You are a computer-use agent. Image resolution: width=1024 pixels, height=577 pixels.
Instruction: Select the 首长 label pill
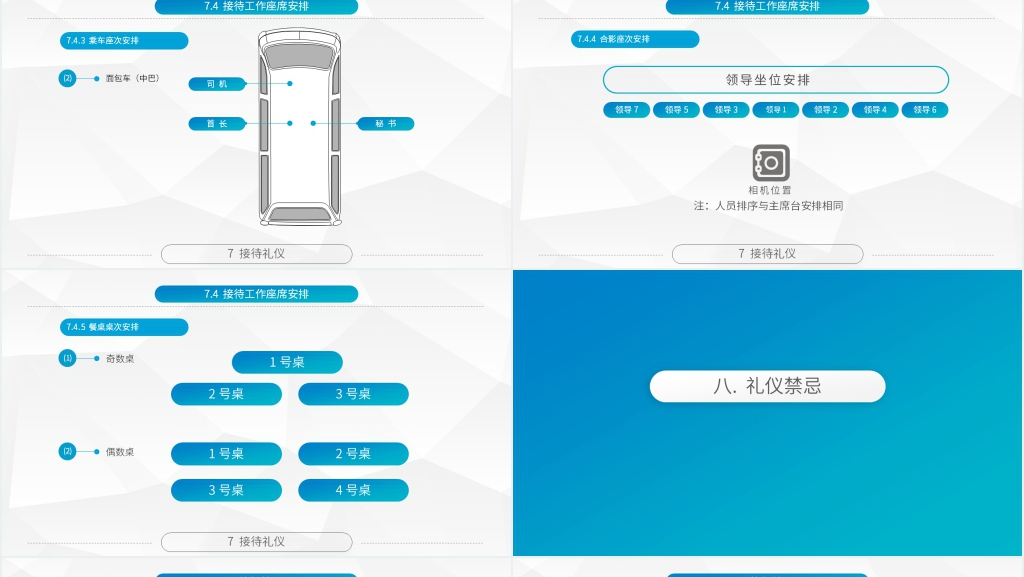tap(217, 123)
